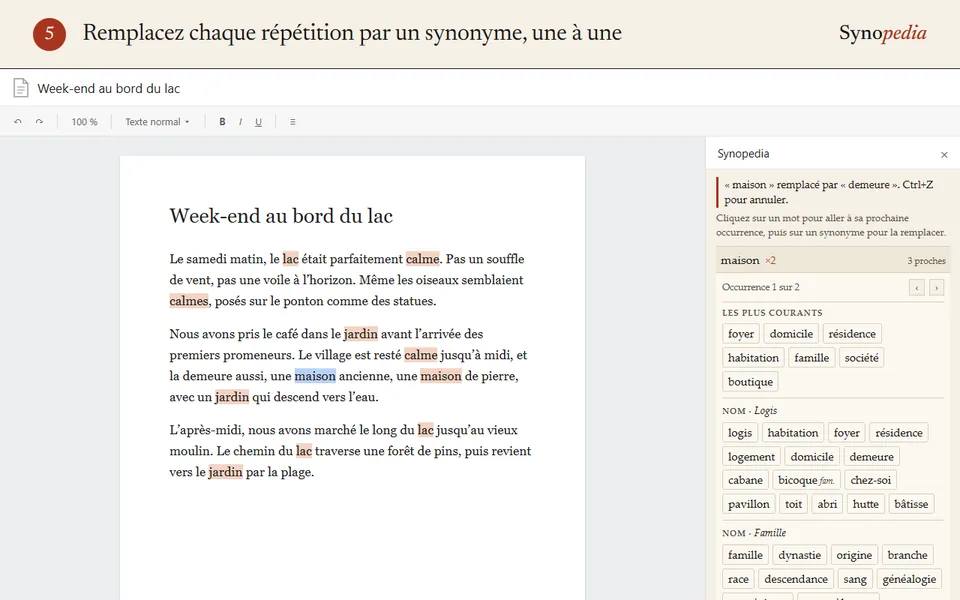This screenshot has height=600, width=960.
Task: Click the '3 proches' label
Action: point(926,261)
